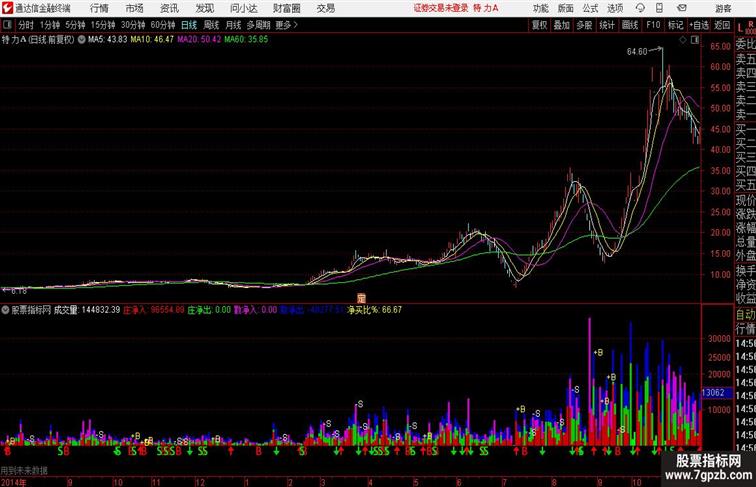Click the 统计 statistics toolbar button
This screenshot has width=756, height=487.
point(607,25)
